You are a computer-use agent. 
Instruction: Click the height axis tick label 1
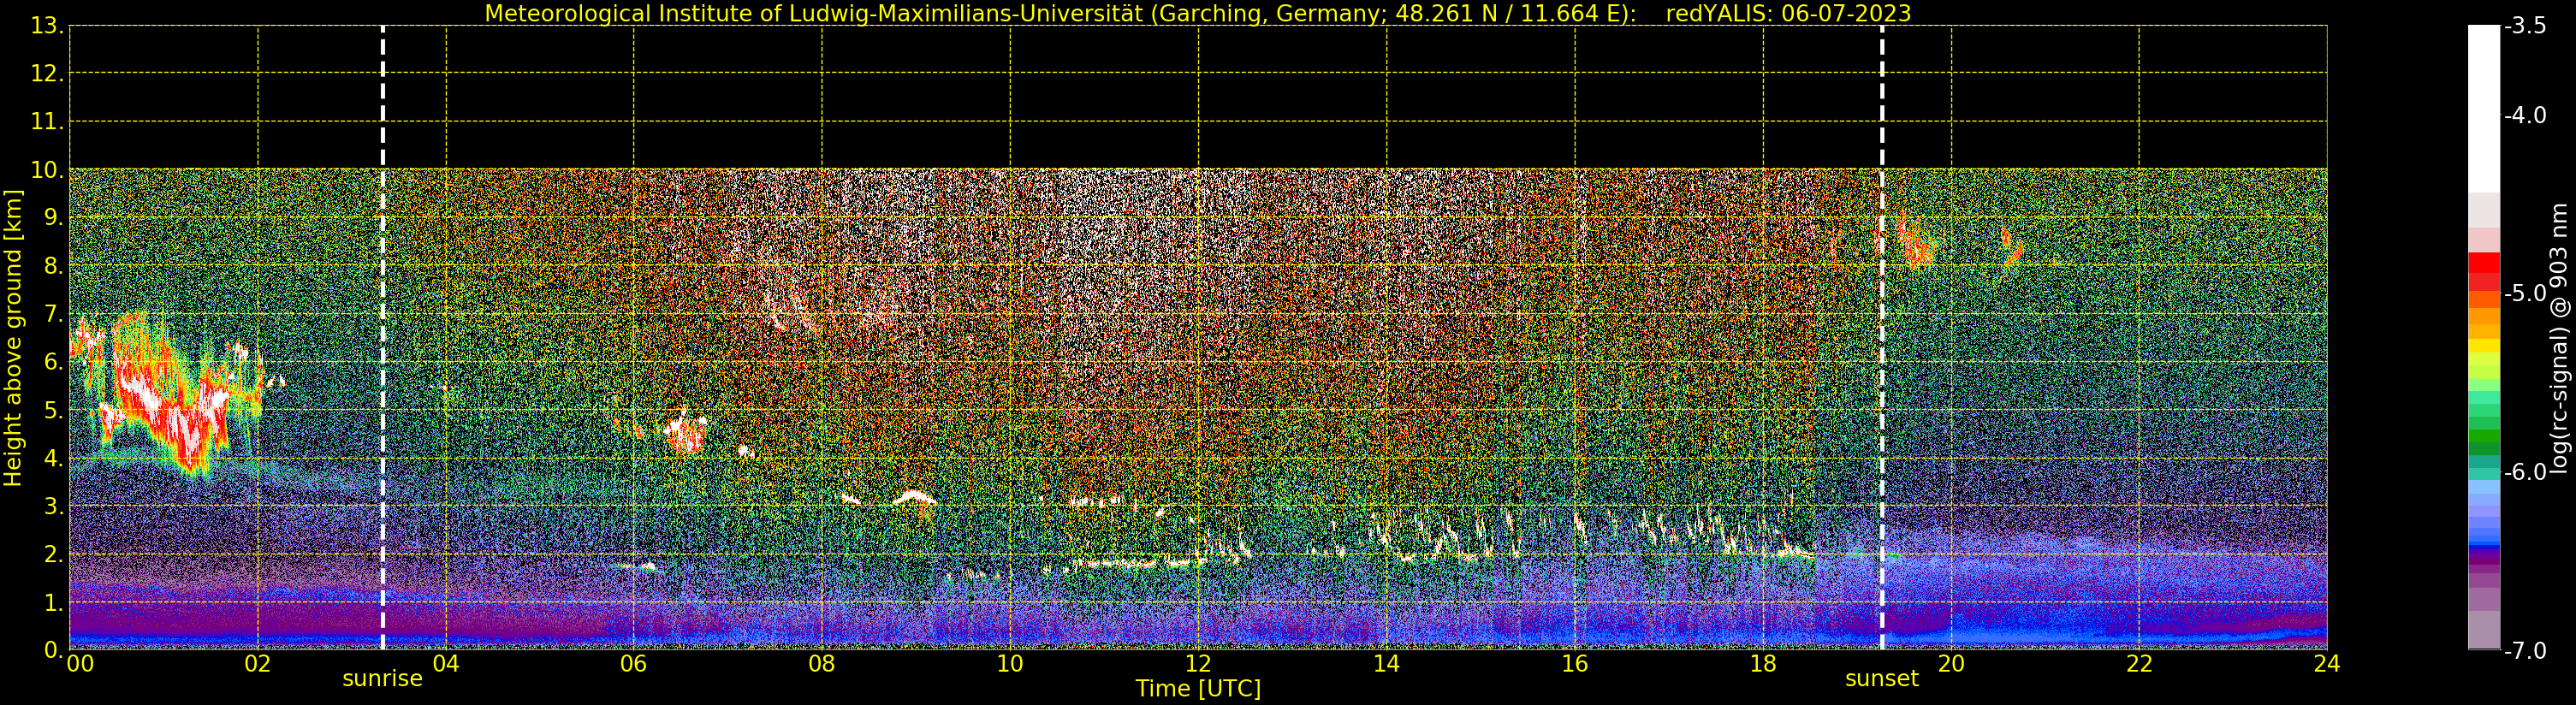point(53,602)
